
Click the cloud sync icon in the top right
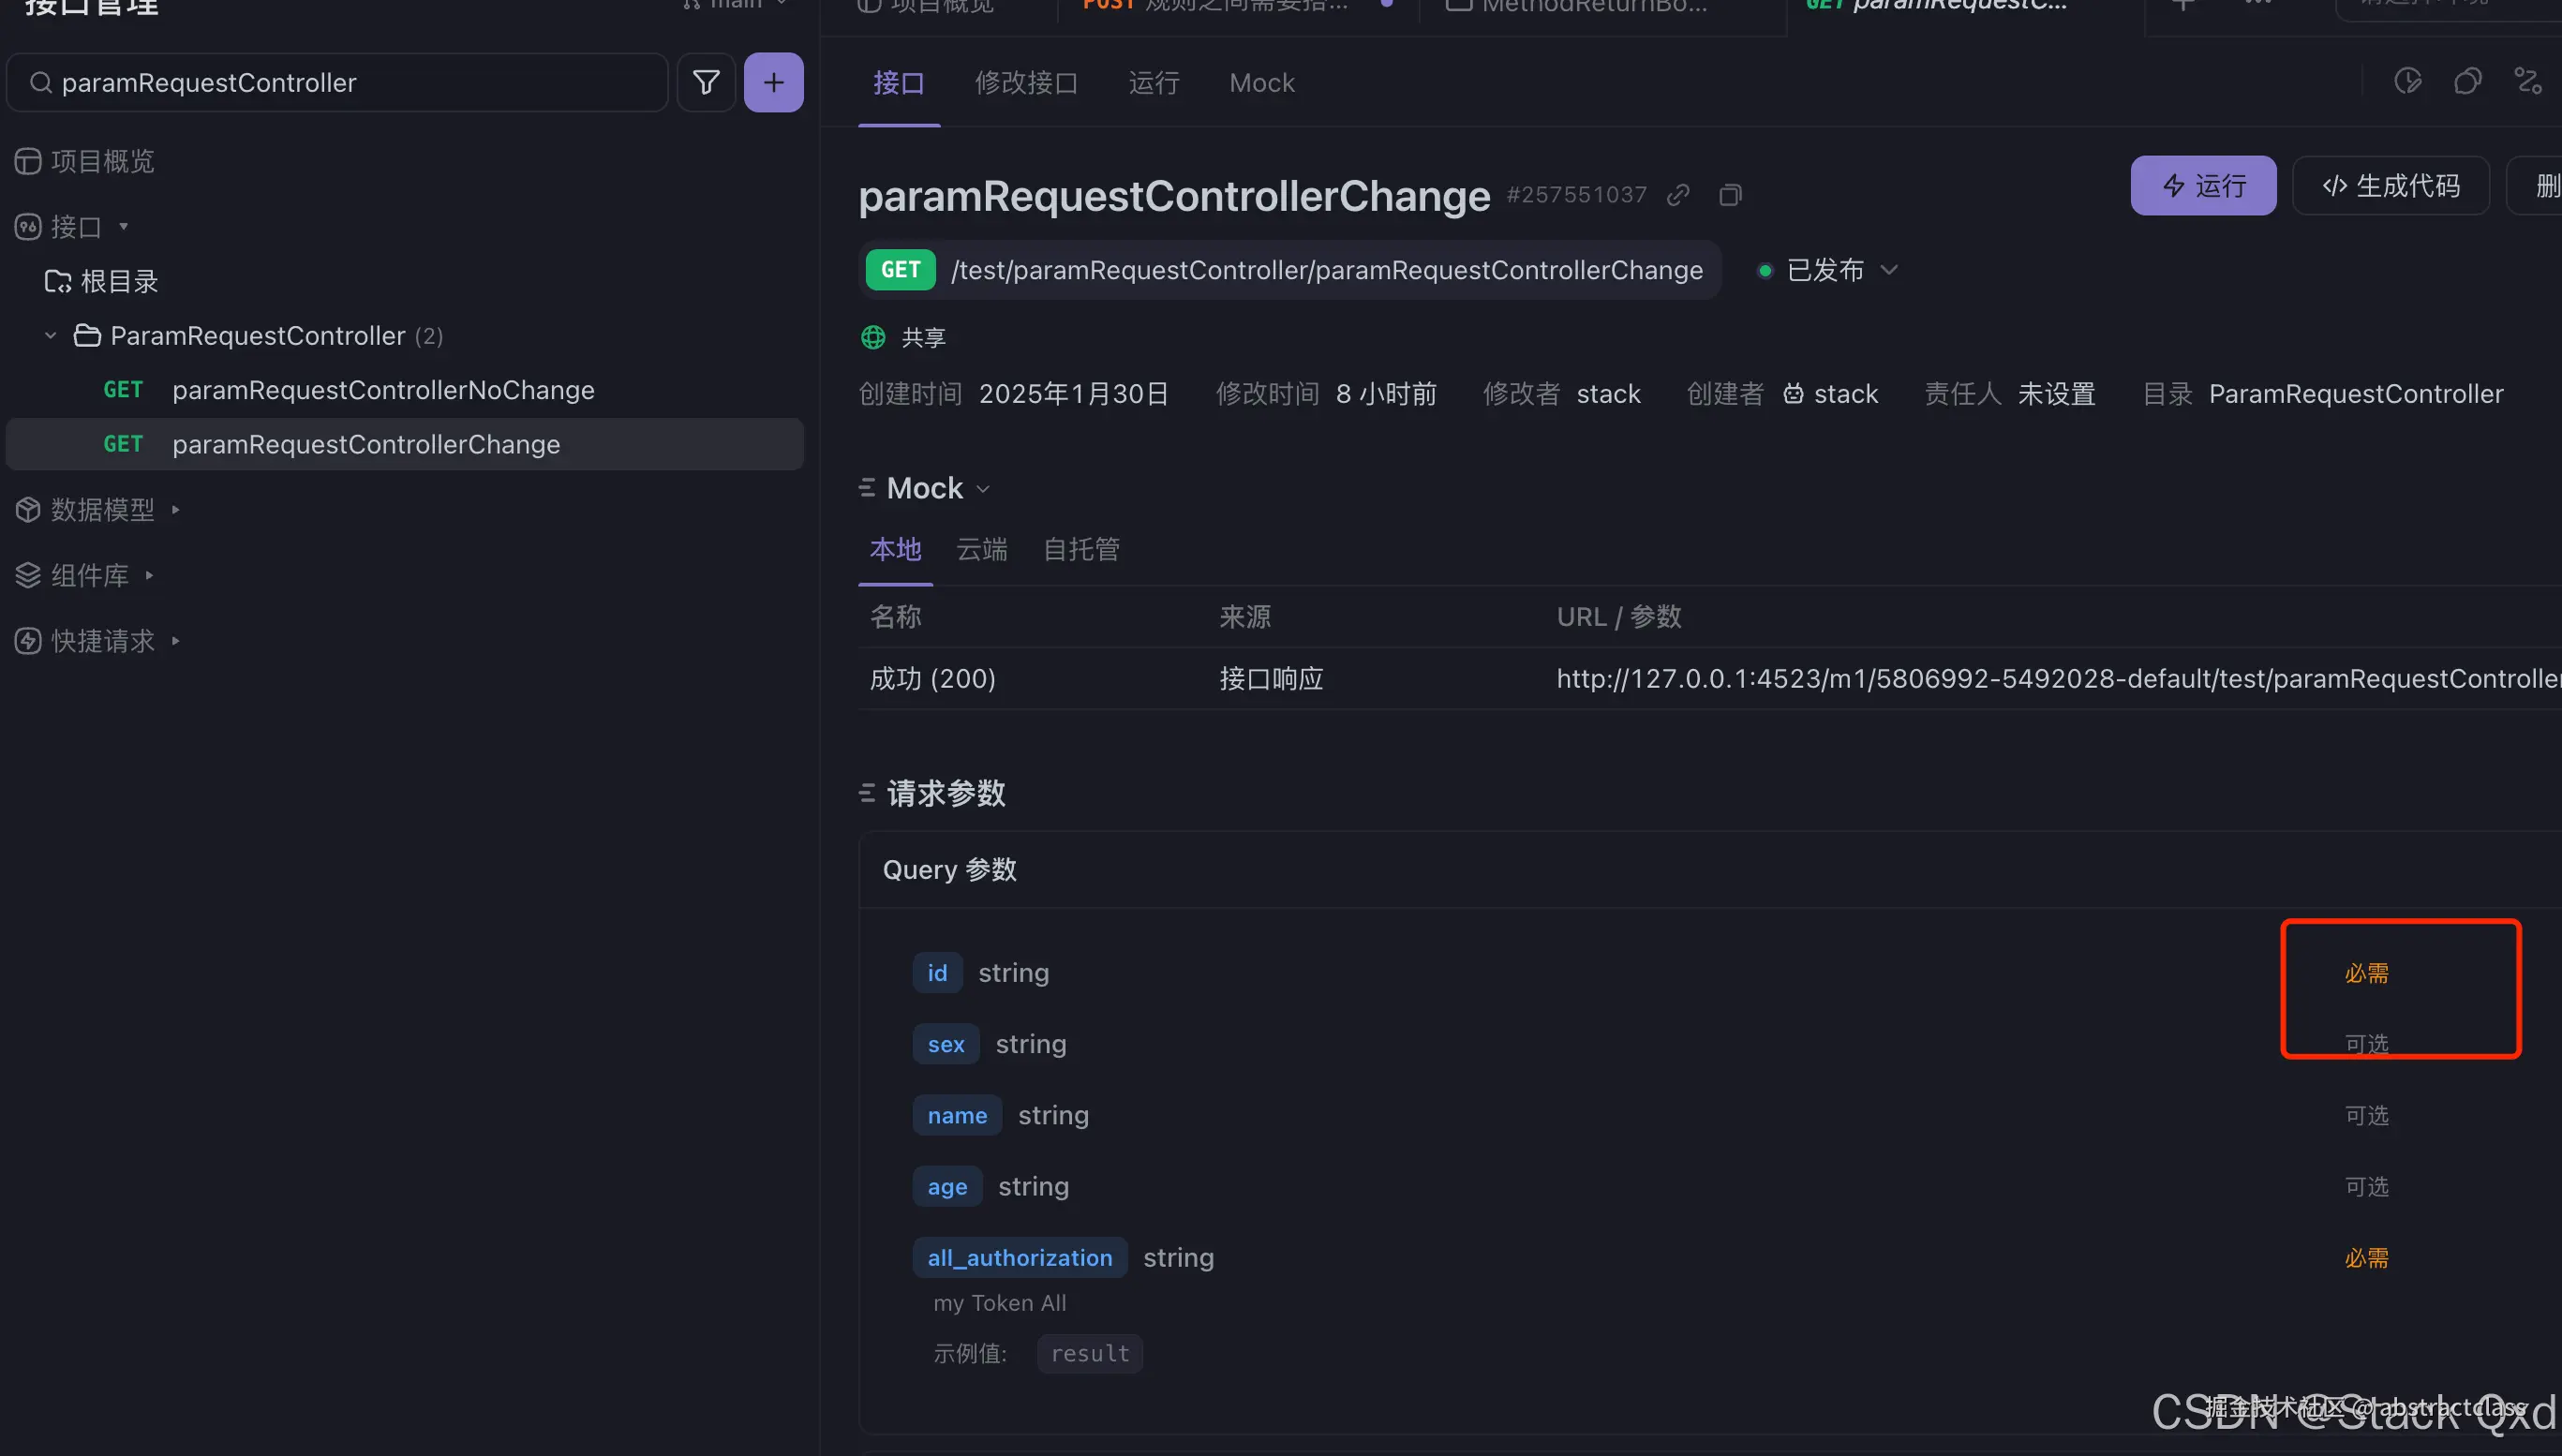coord(2468,82)
